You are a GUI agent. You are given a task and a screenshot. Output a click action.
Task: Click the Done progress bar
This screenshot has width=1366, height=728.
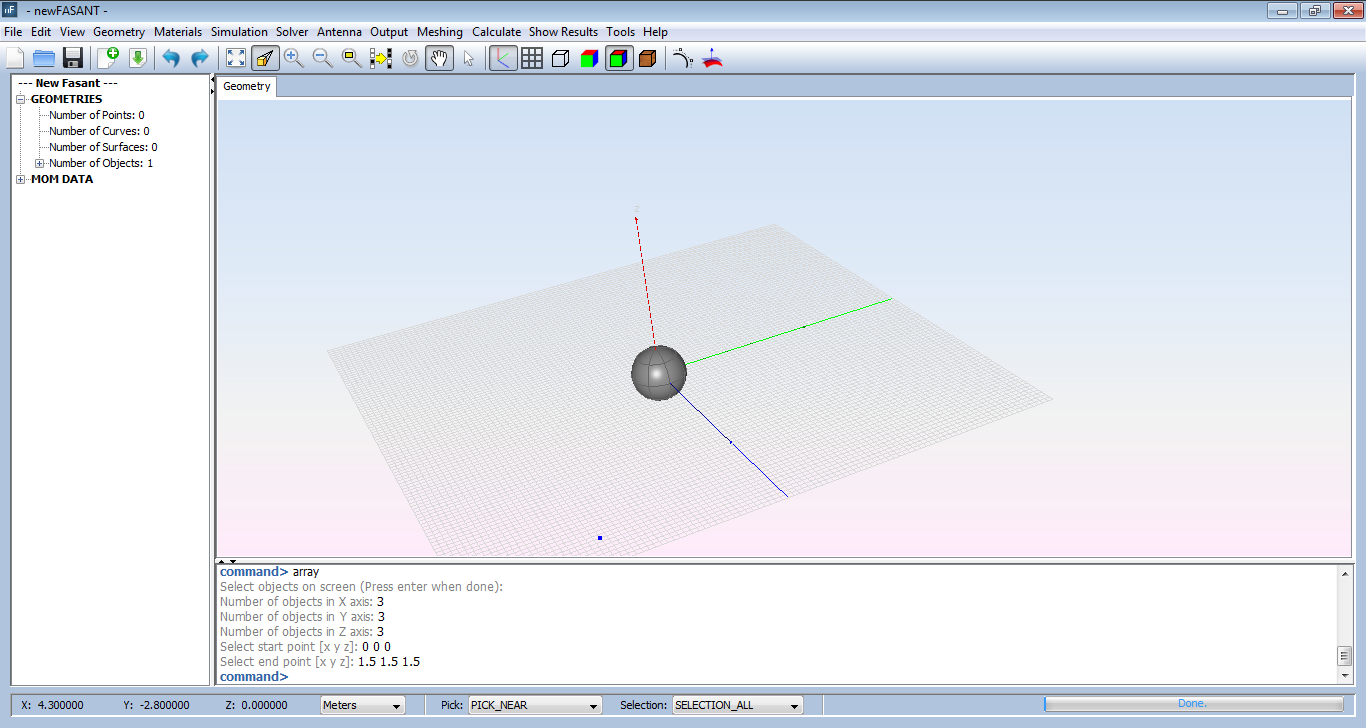point(1193,704)
